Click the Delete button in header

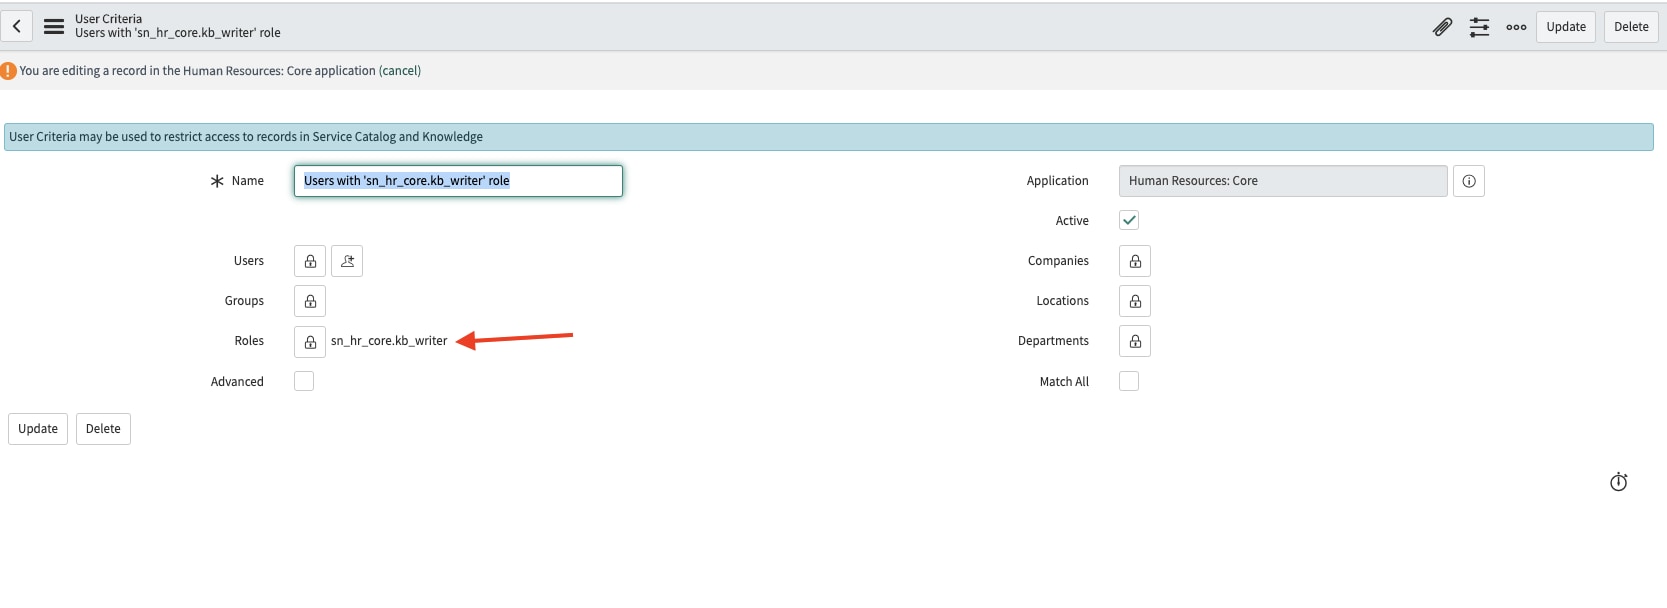click(1630, 27)
